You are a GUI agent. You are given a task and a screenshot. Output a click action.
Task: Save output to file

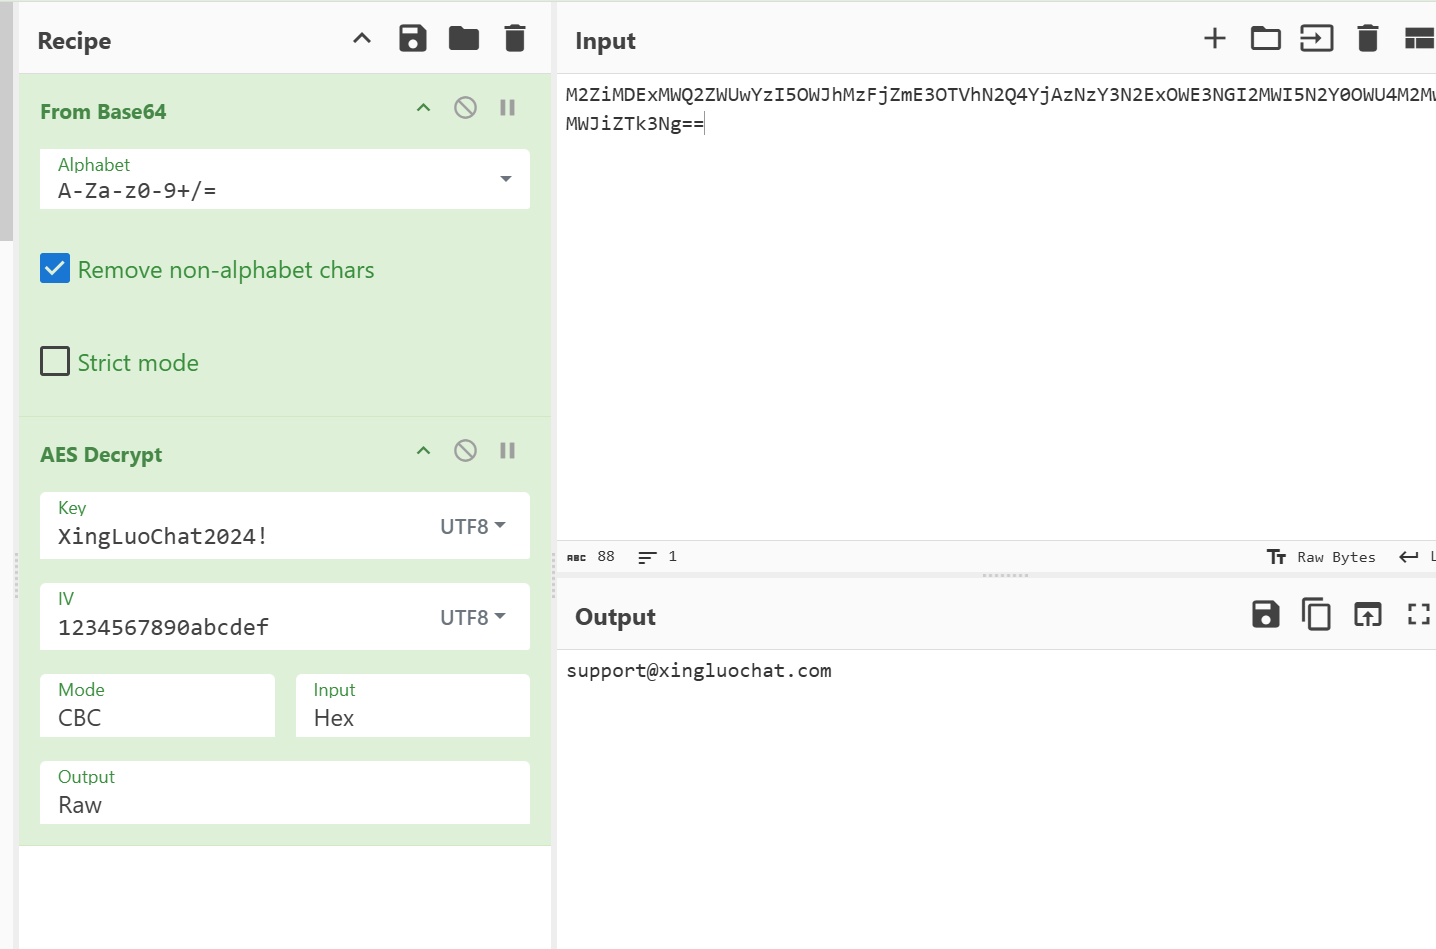1265,614
